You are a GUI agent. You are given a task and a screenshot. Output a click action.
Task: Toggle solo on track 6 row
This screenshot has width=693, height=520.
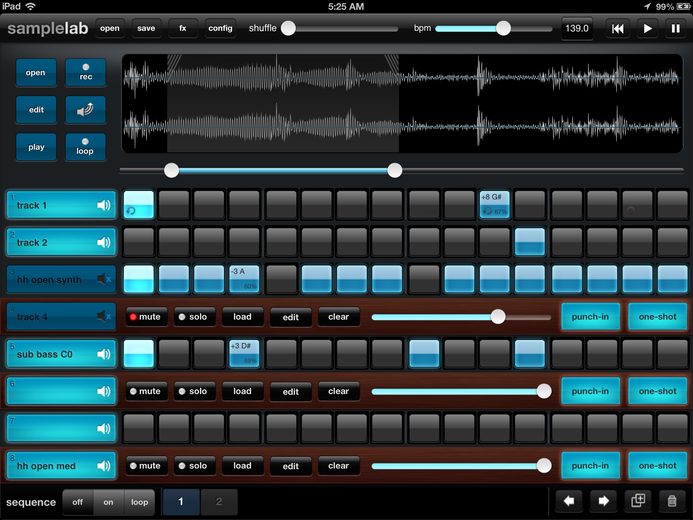click(194, 391)
